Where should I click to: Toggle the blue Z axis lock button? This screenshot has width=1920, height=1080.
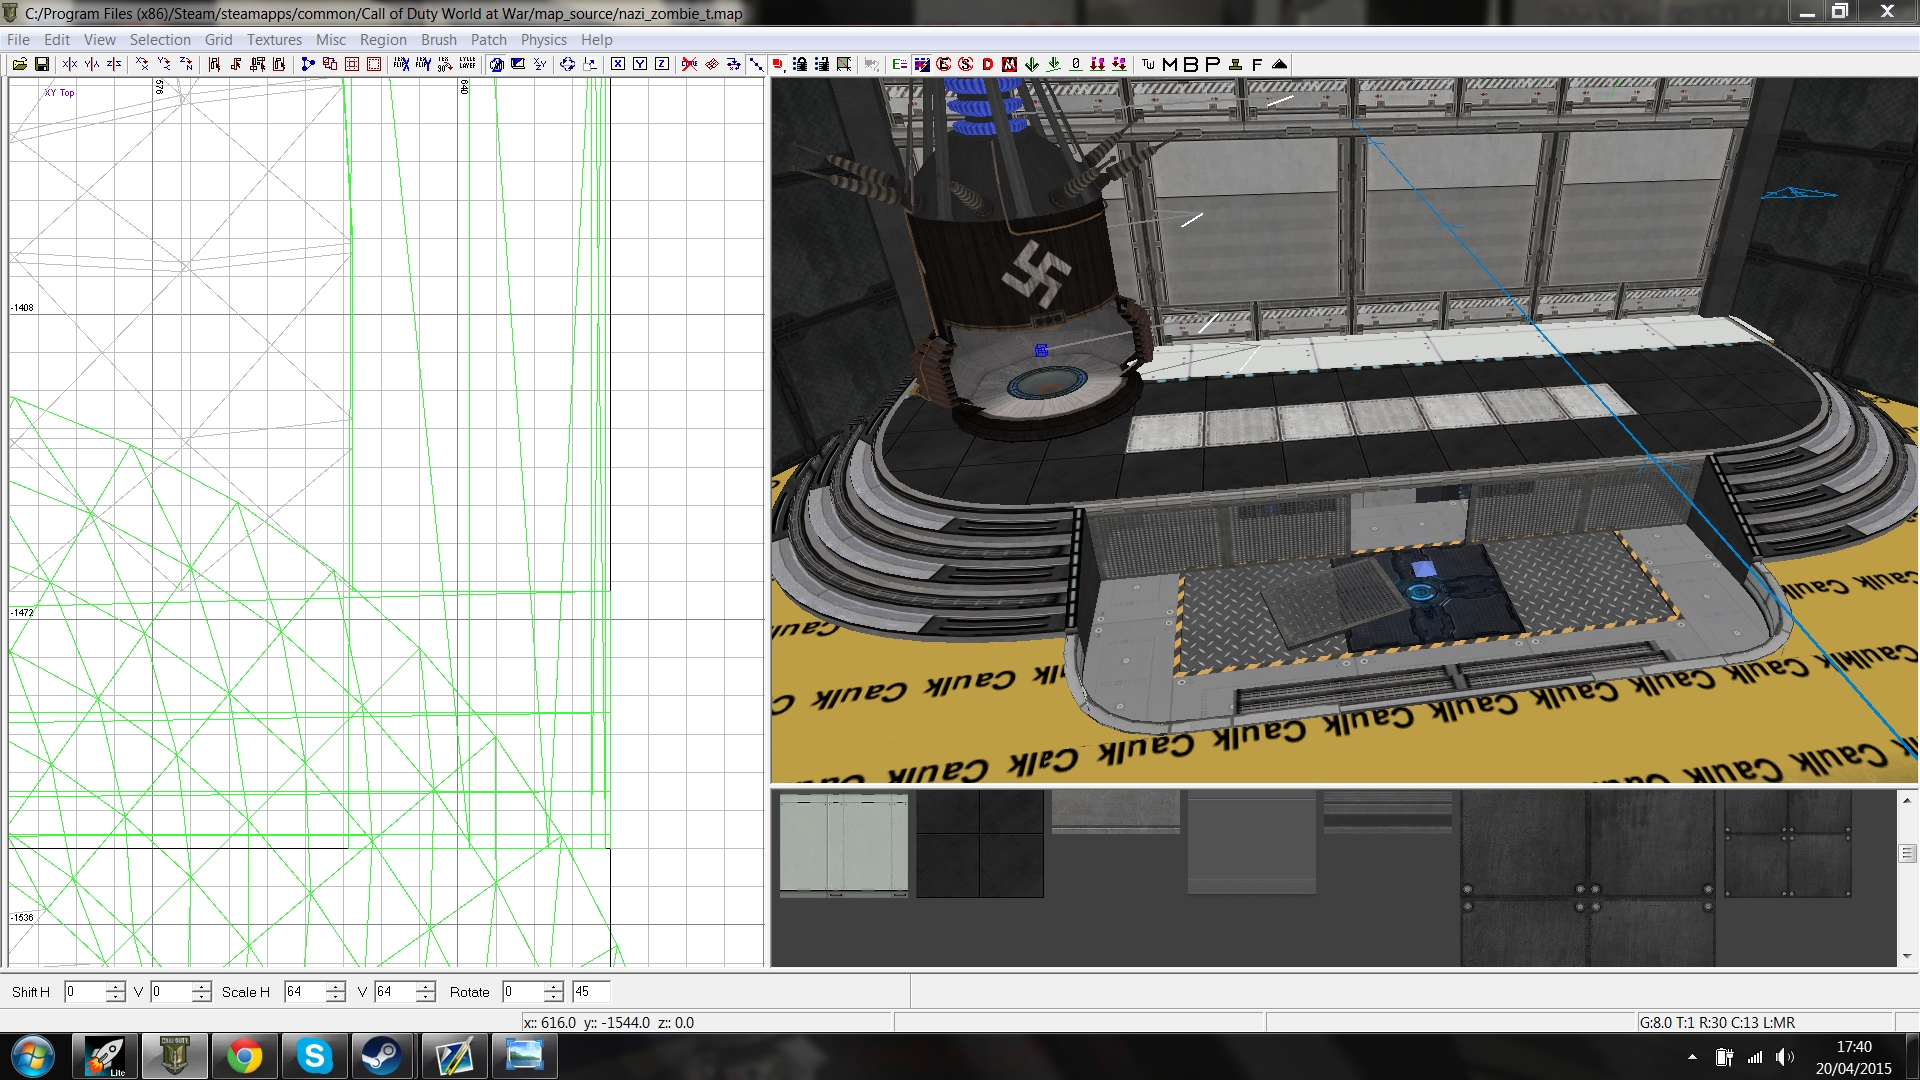[x=662, y=64]
